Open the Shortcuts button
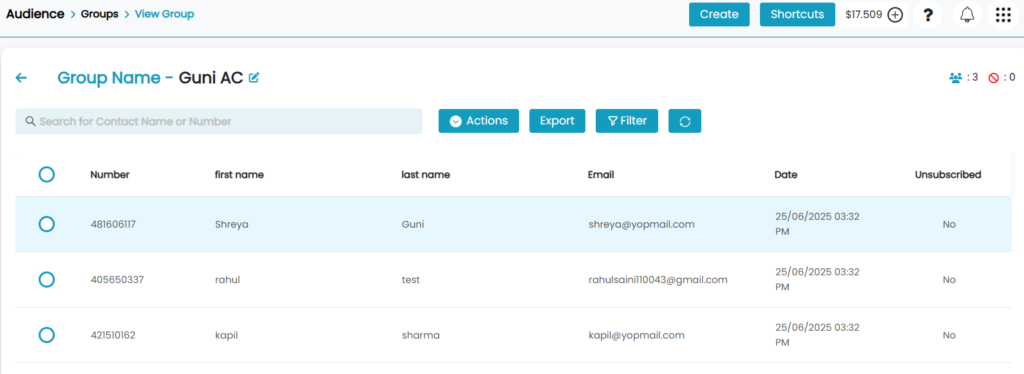The image size is (1024, 374). coord(797,14)
